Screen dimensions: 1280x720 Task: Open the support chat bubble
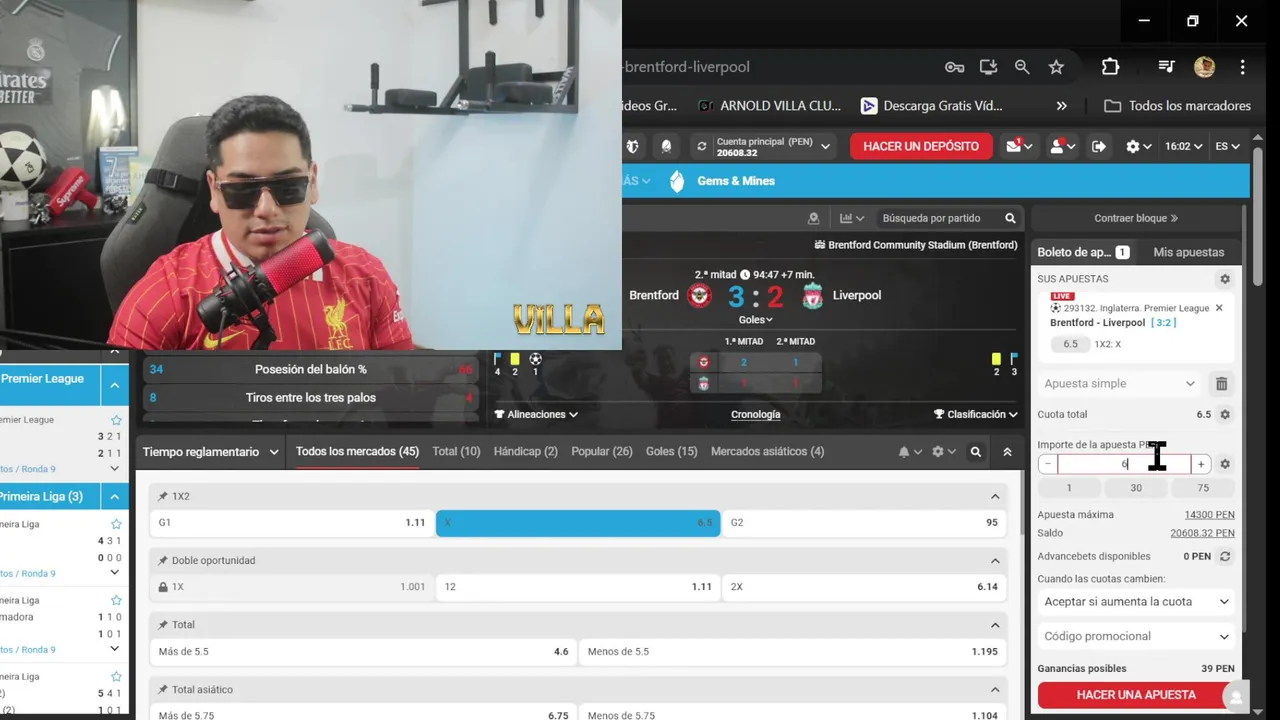pos(1236,697)
